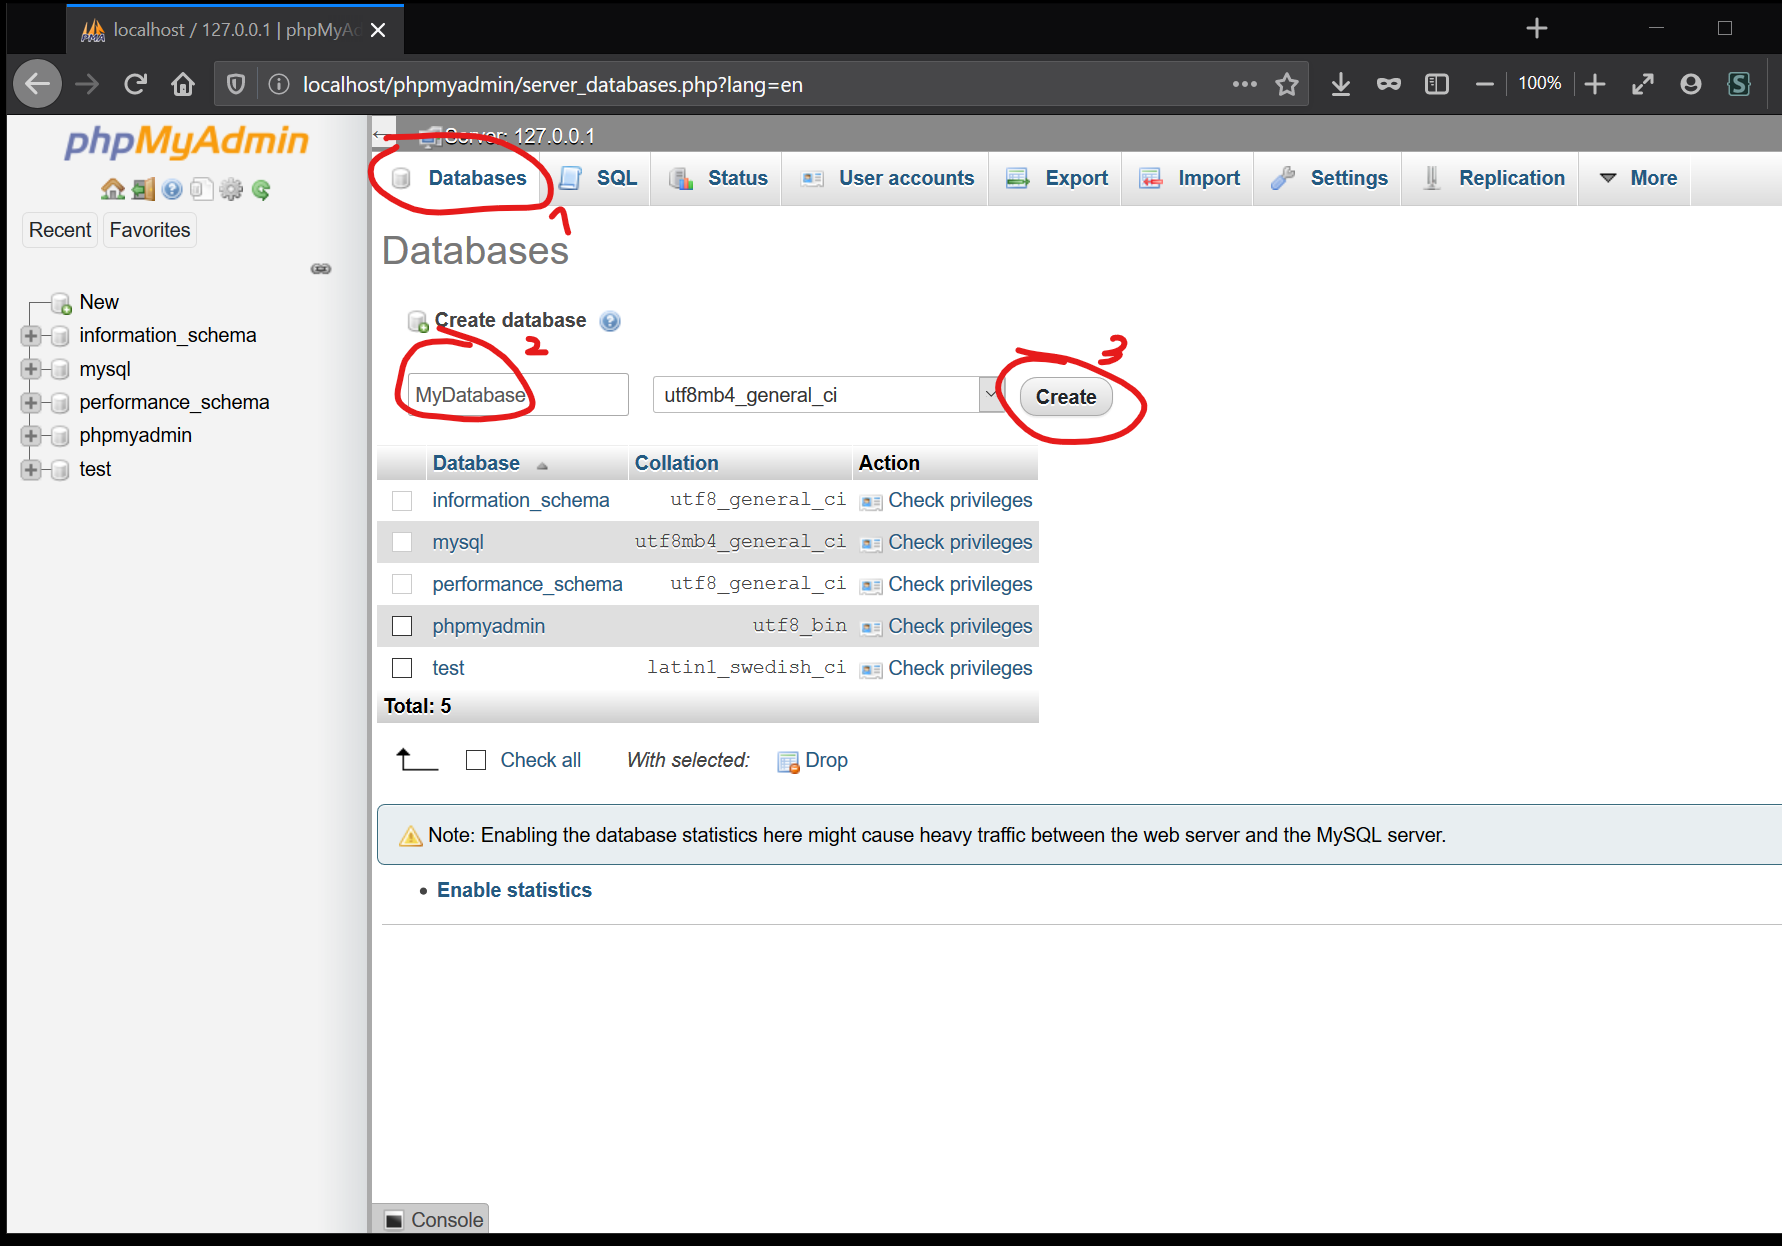Screen dimensions: 1782x1246
Task: Open browser downloads arrow icon
Action: point(1341,84)
